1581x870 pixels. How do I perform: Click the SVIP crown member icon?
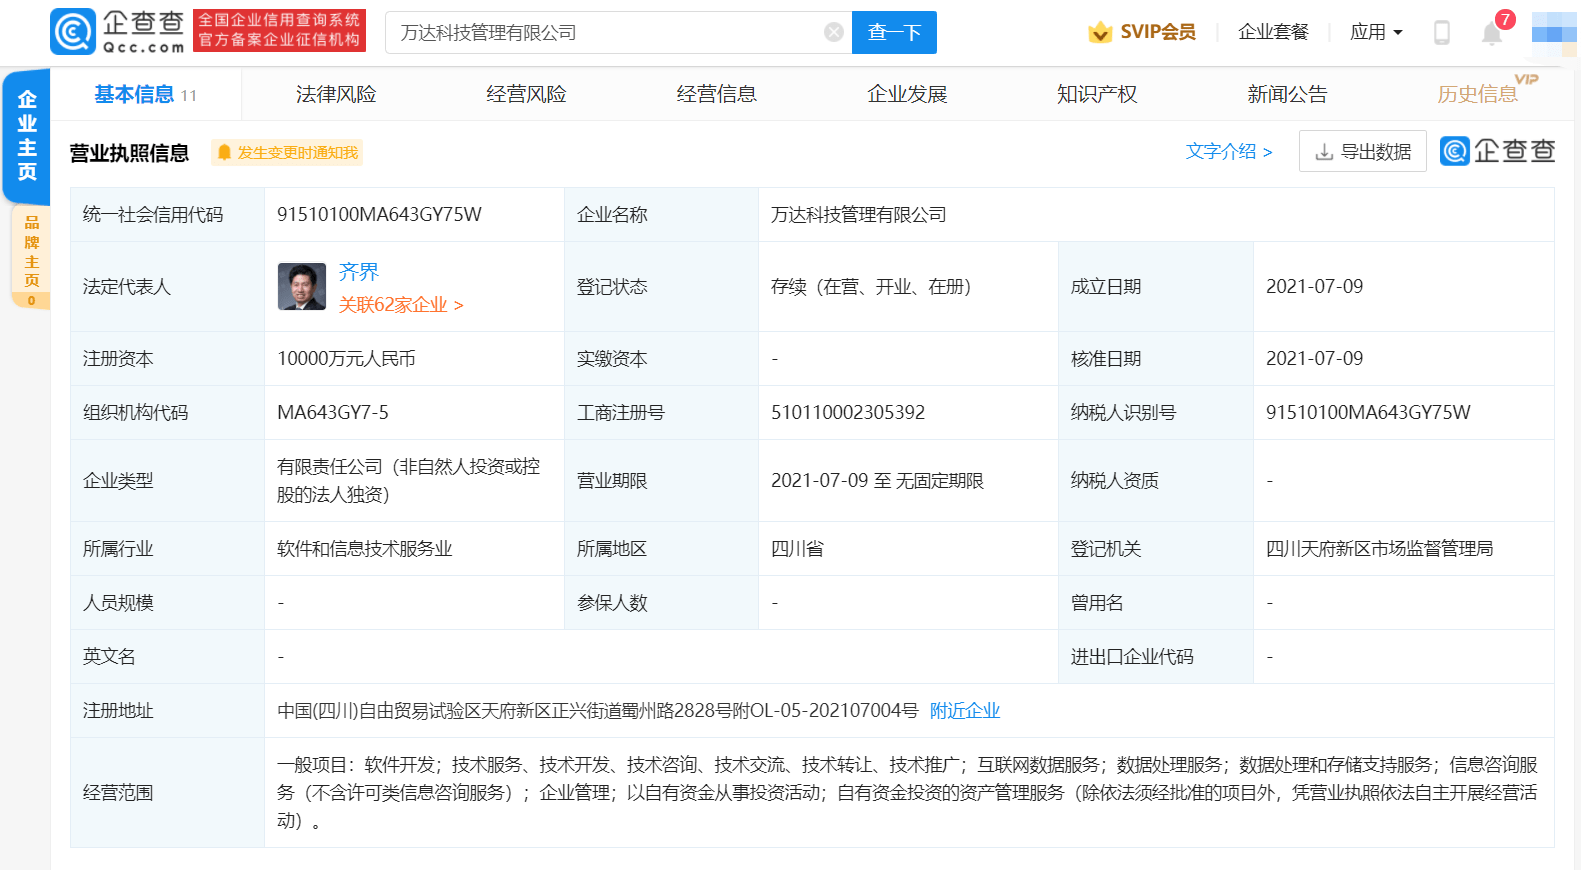[x=1100, y=33]
